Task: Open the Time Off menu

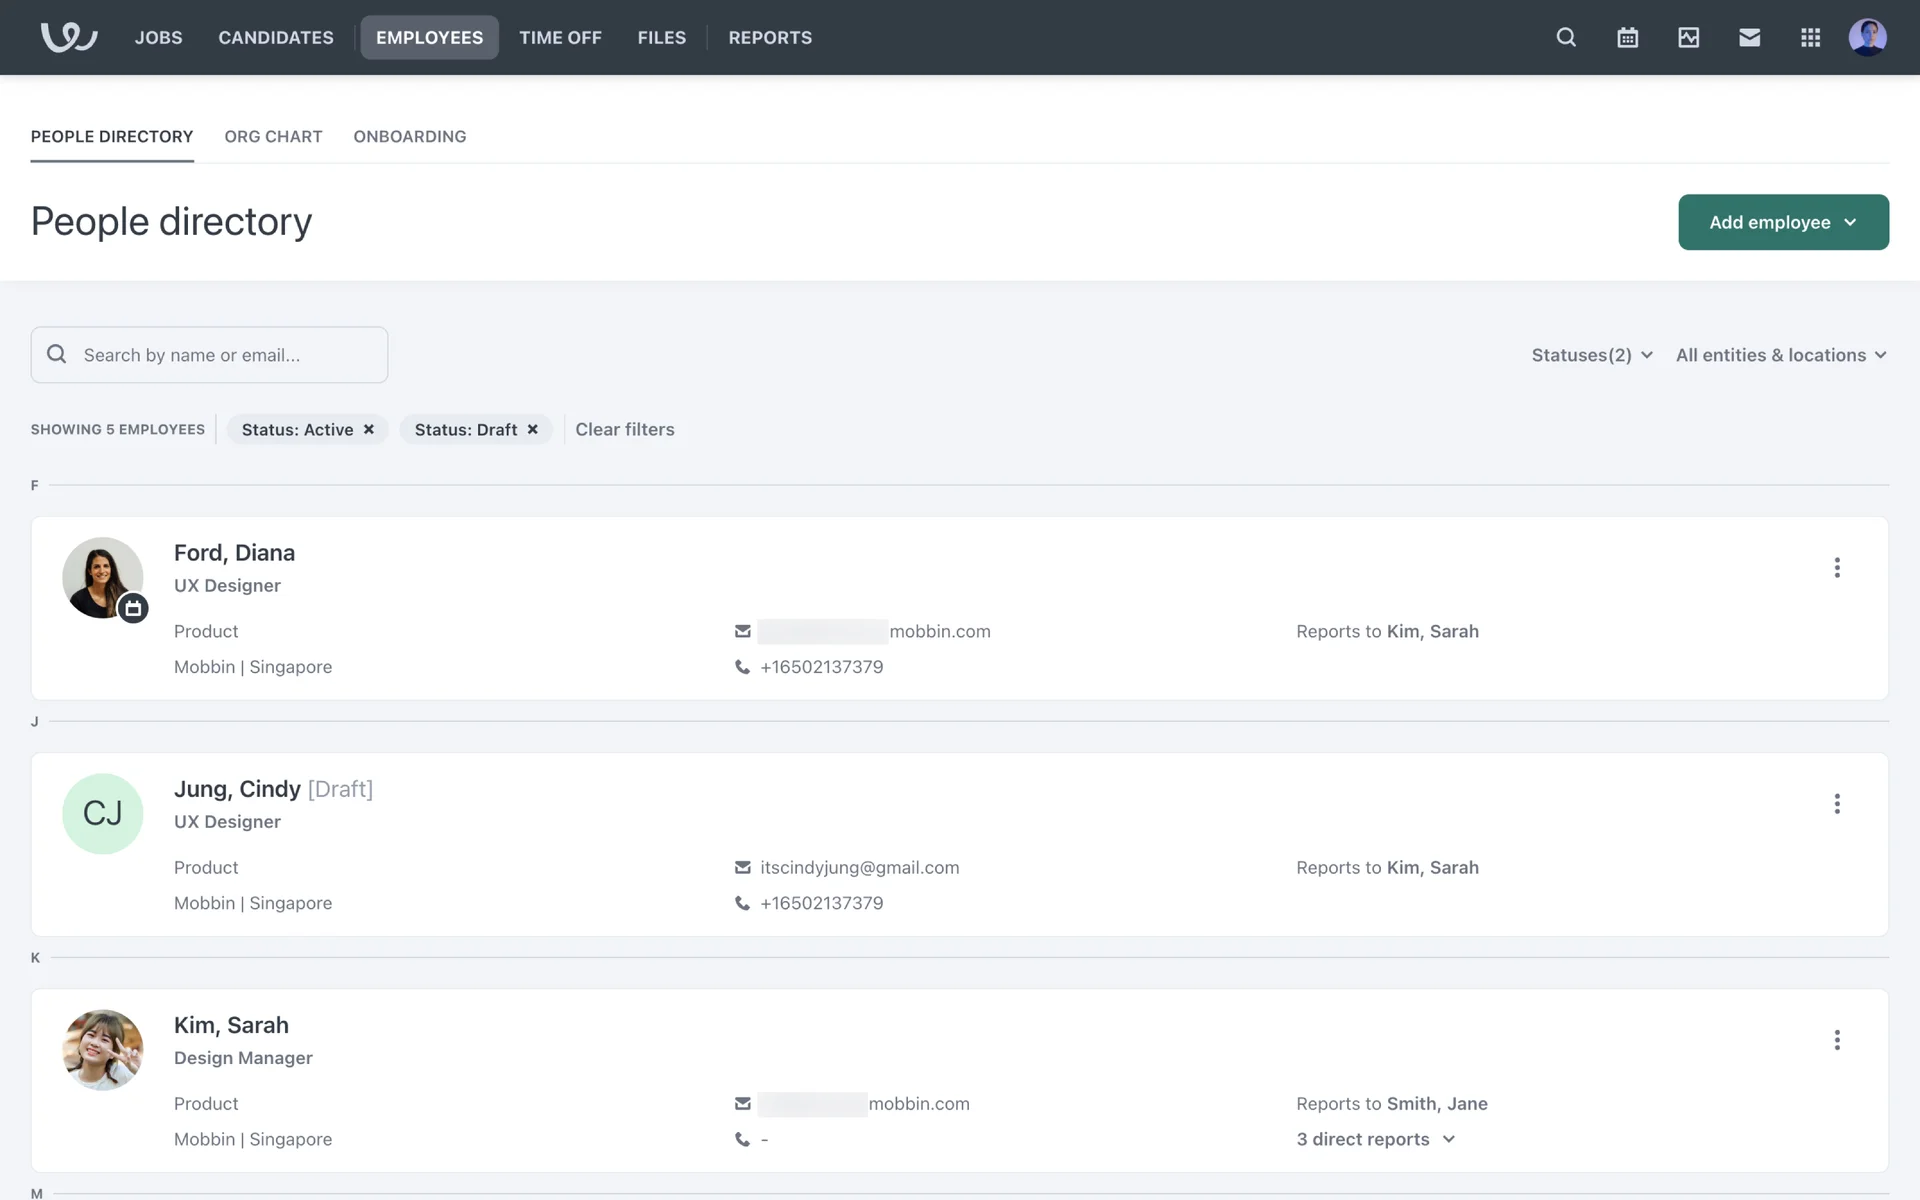Action: [560, 37]
